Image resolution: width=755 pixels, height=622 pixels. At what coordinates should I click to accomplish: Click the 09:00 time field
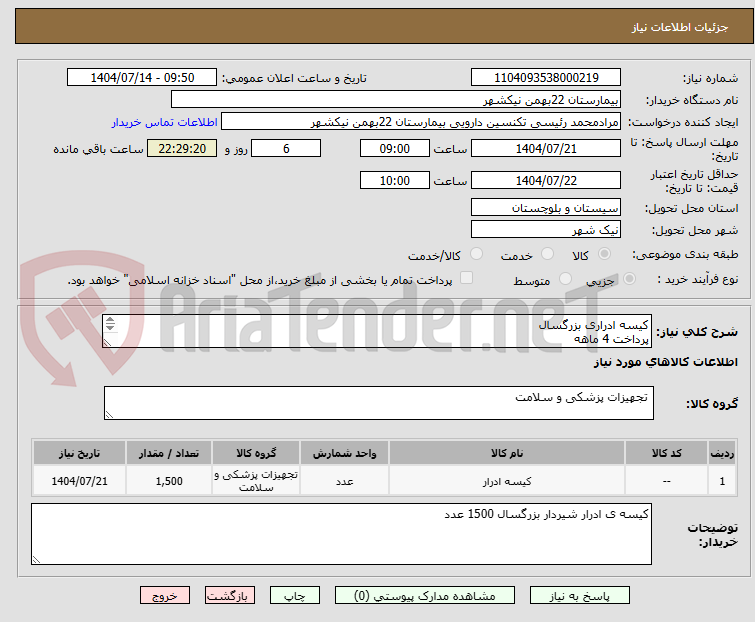pos(394,148)
